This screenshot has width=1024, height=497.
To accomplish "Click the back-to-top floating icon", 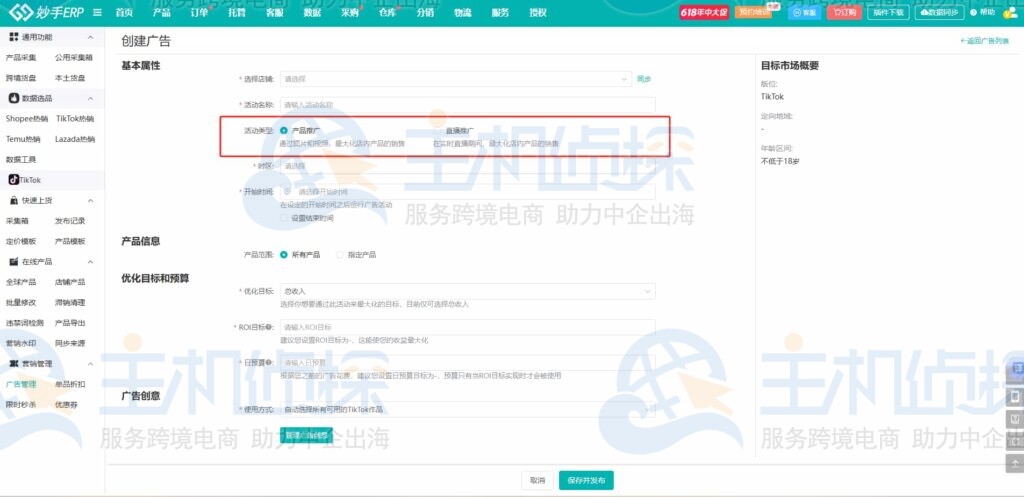I will coord(1015,463).
